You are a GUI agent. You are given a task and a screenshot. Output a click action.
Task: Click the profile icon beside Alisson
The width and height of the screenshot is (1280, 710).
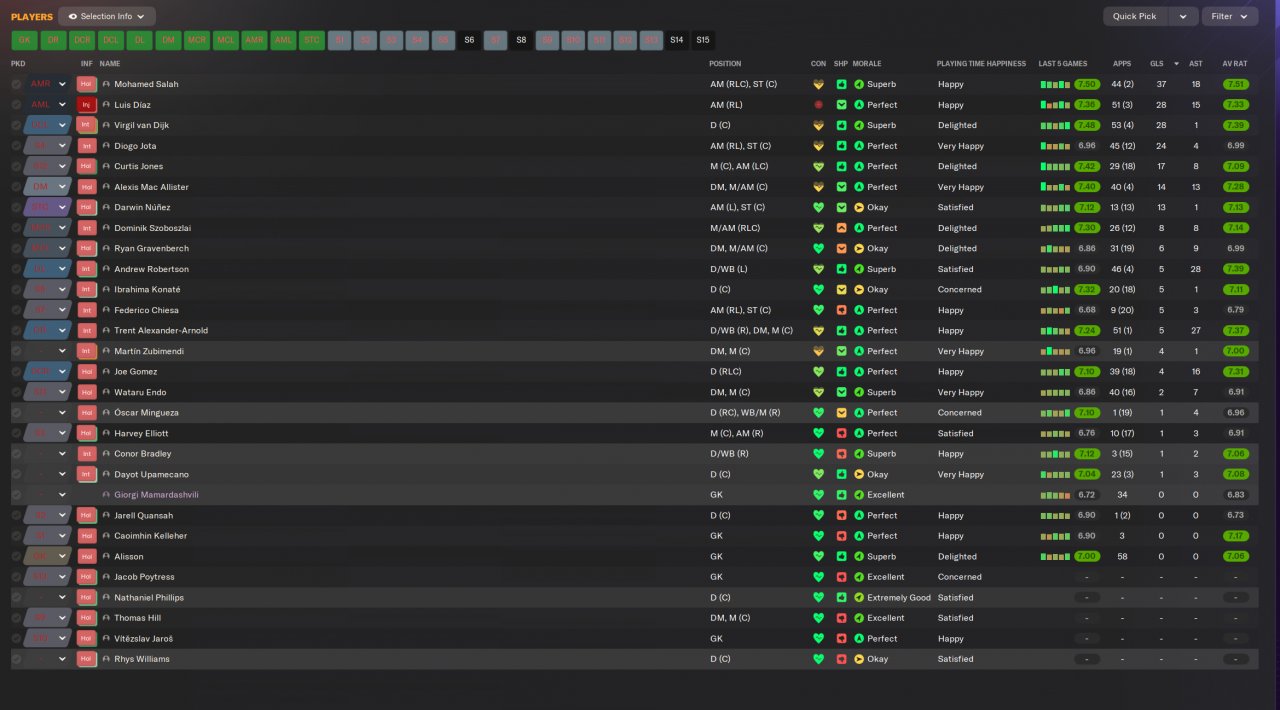[x=106, y=556]
